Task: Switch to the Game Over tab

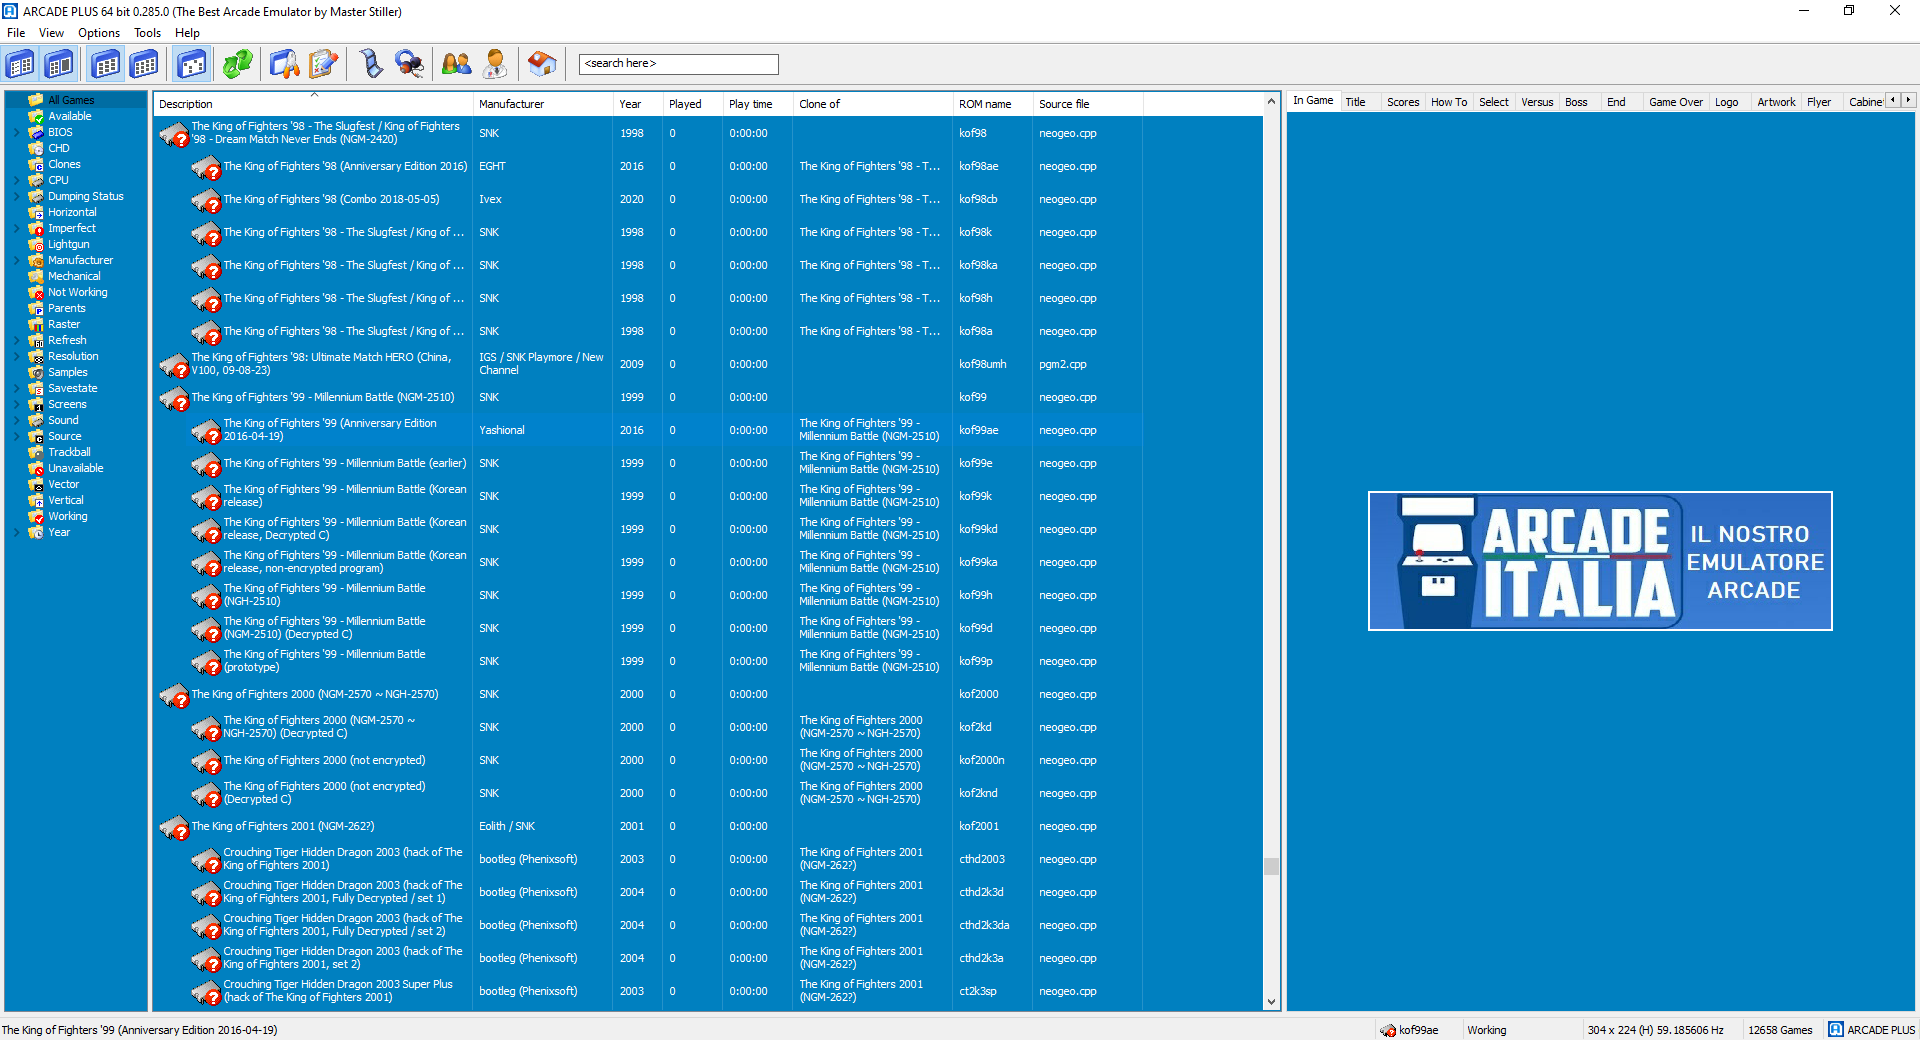Action: (1676, 102)
